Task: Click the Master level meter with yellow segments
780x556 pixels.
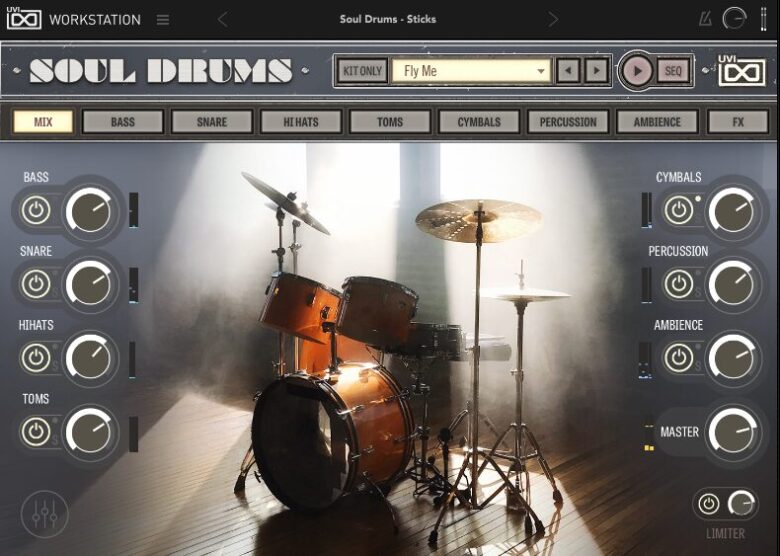Action: point(649,435)
